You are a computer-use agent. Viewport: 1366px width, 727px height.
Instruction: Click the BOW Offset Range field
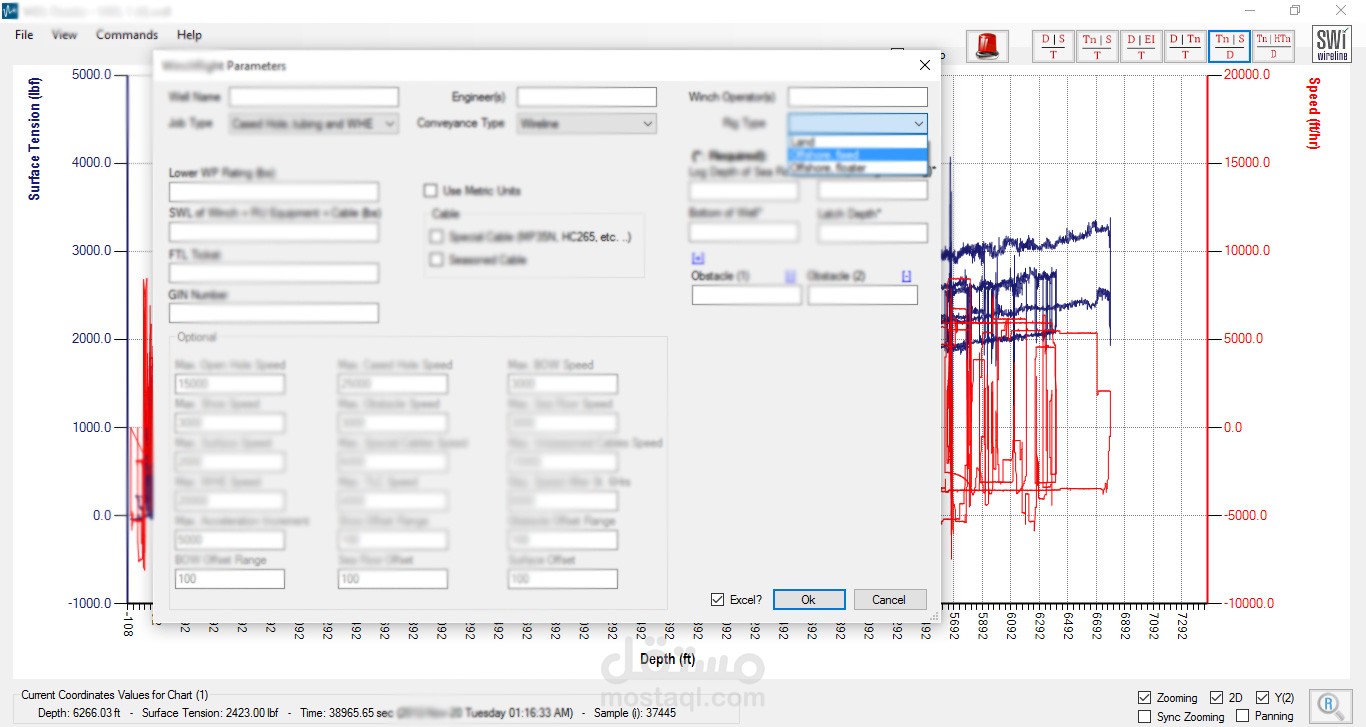click(230, 579)
